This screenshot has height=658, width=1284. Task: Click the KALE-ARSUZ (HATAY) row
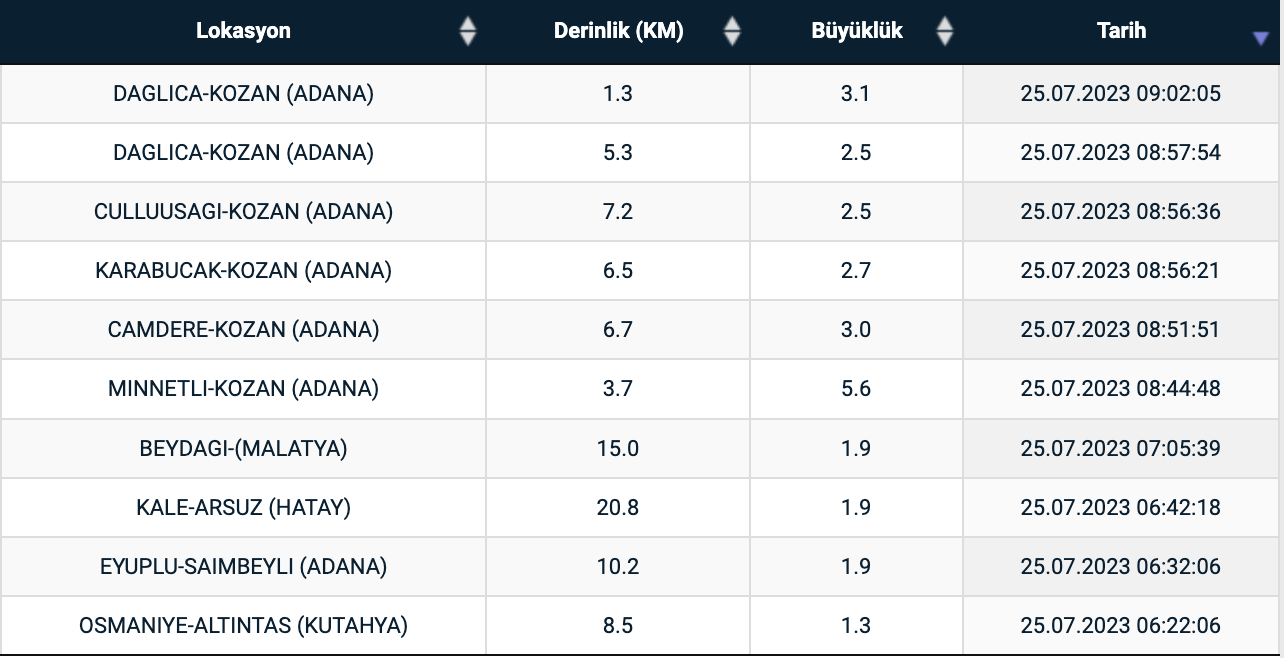[243, 507]
